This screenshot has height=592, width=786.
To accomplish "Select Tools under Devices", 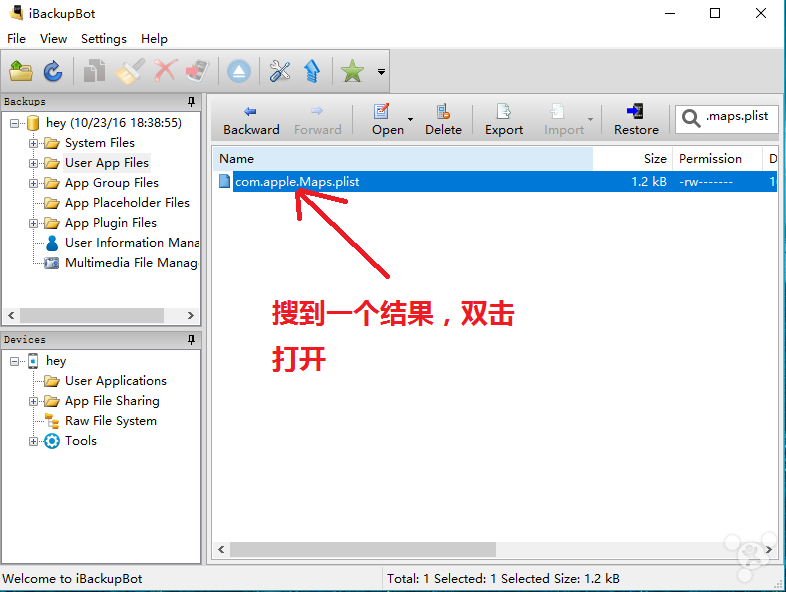I will coord(81,441).
